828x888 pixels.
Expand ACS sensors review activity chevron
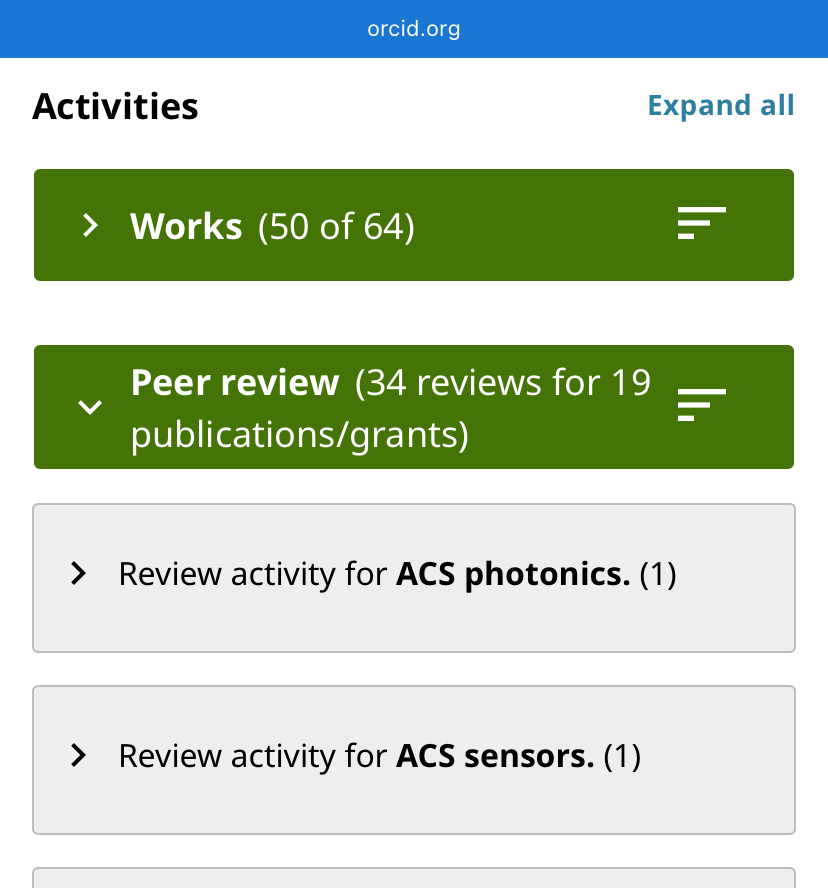(78, 756)
